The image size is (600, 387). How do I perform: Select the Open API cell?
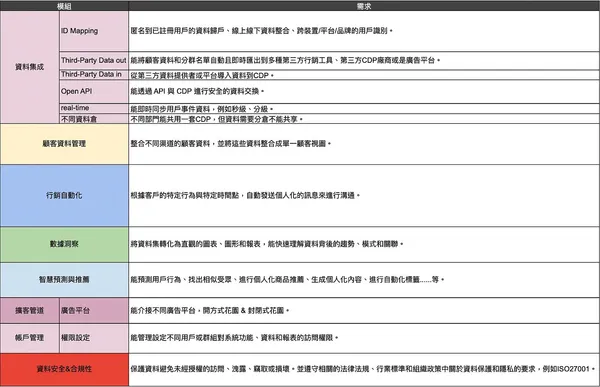(94, 91)
